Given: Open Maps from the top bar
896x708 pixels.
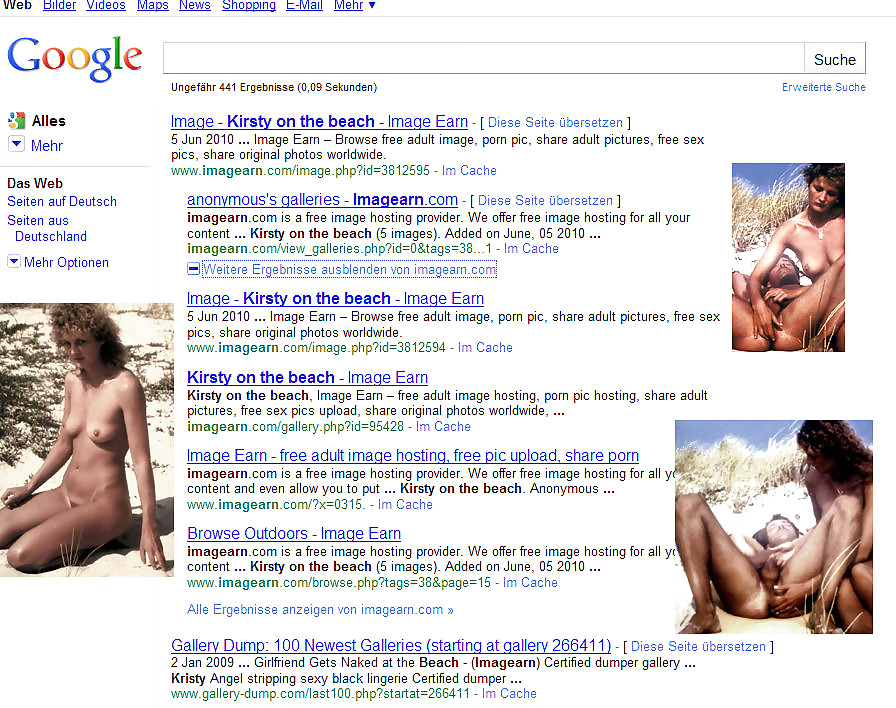Looking at the screenshot, I should (x=153, y=5).
